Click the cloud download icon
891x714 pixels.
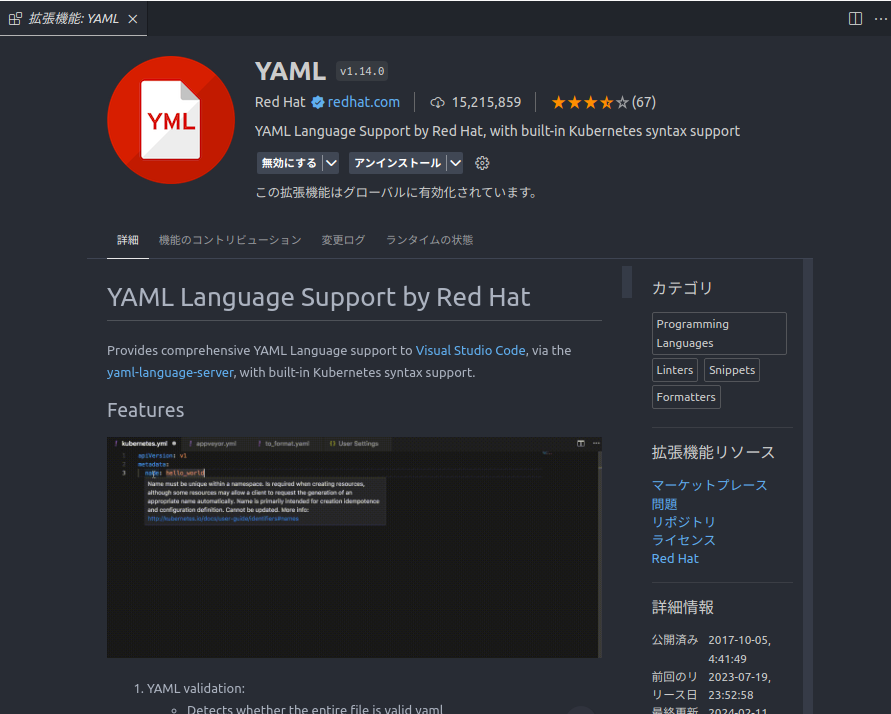click(x=438, y=102)
